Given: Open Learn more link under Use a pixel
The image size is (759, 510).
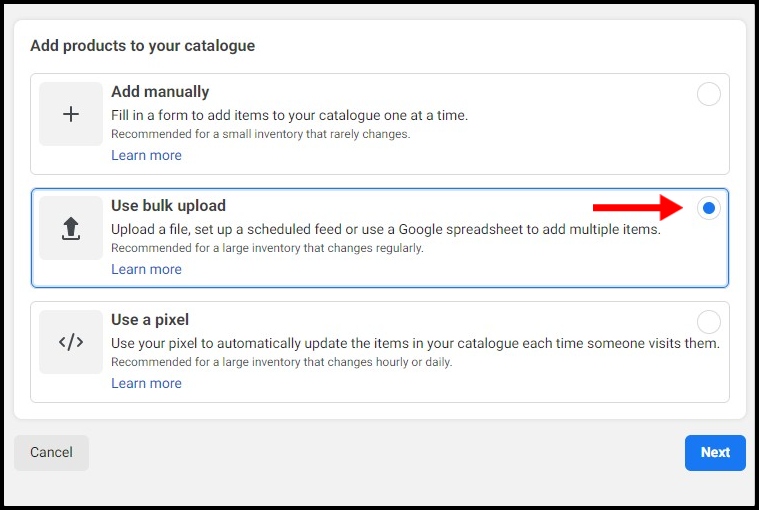Looking at the screenshot, I should [146, 384].
